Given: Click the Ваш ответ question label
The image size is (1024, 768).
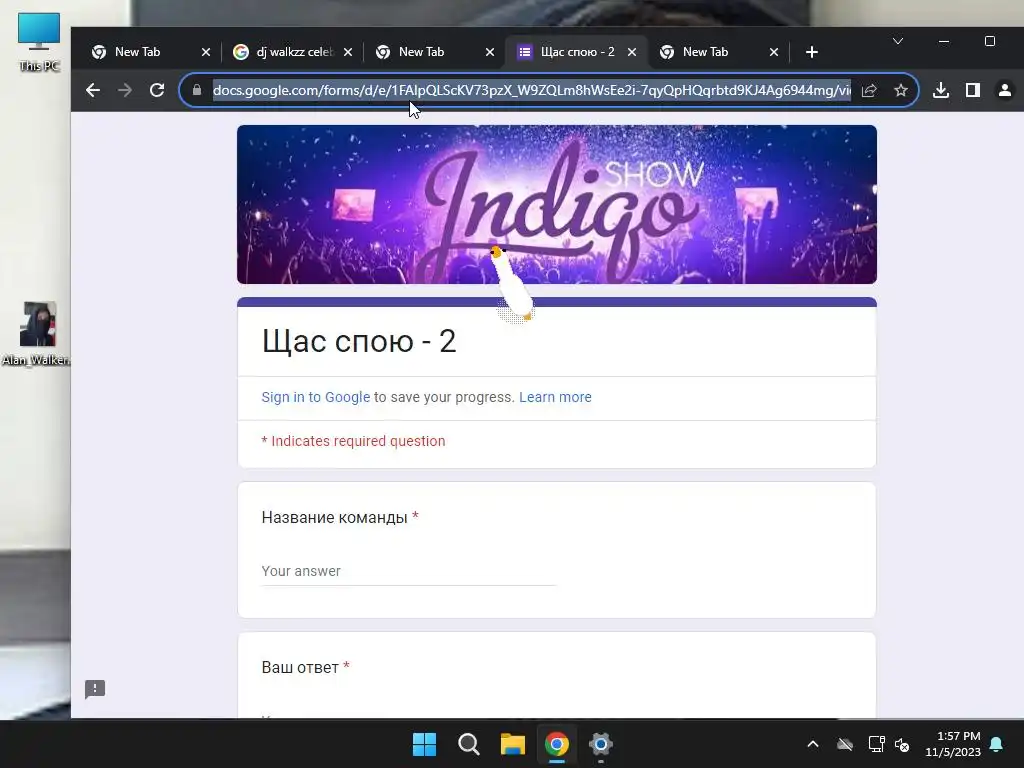Looking at the screenshot, I should [x=300, y=667].
